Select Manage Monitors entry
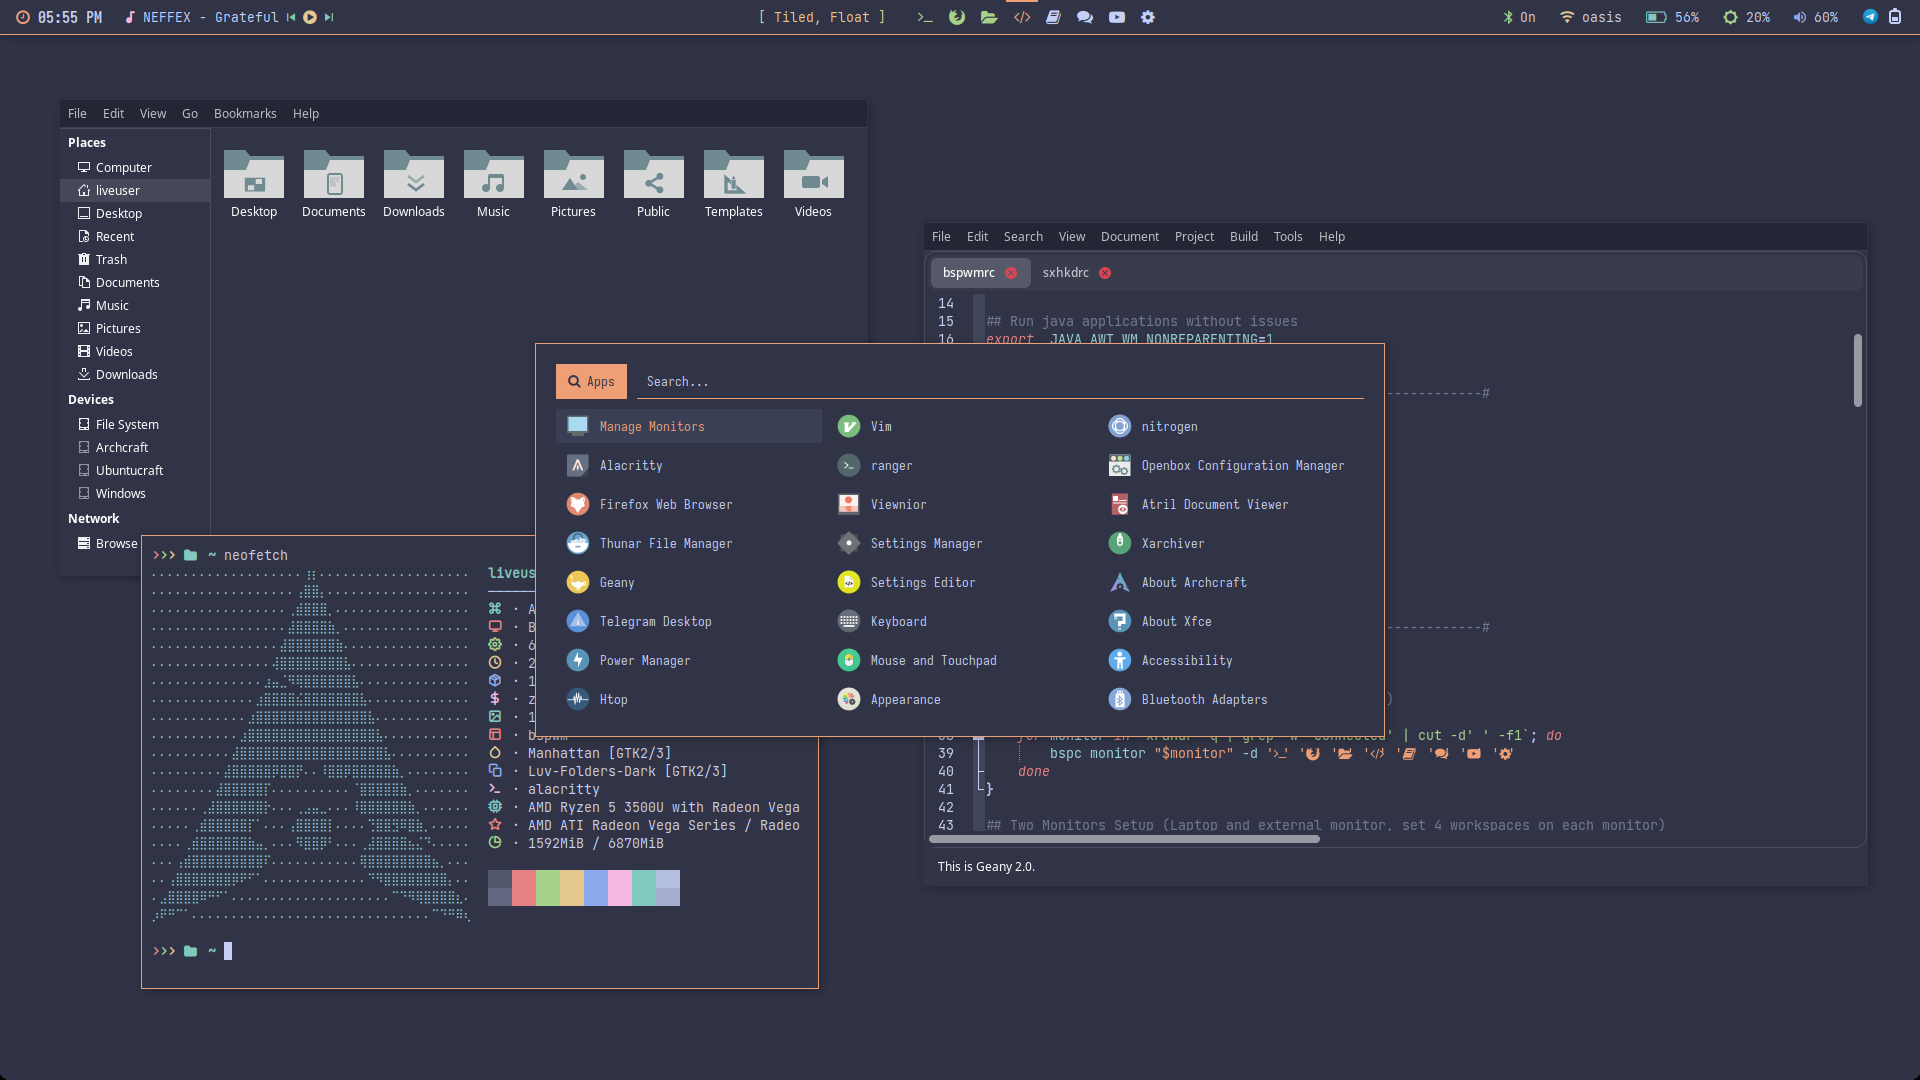Screen dimensions: 1920x1080 651,427
